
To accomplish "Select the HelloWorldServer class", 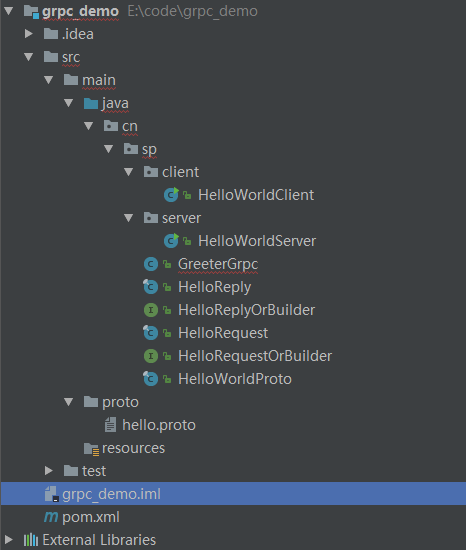I will (257, 241).
